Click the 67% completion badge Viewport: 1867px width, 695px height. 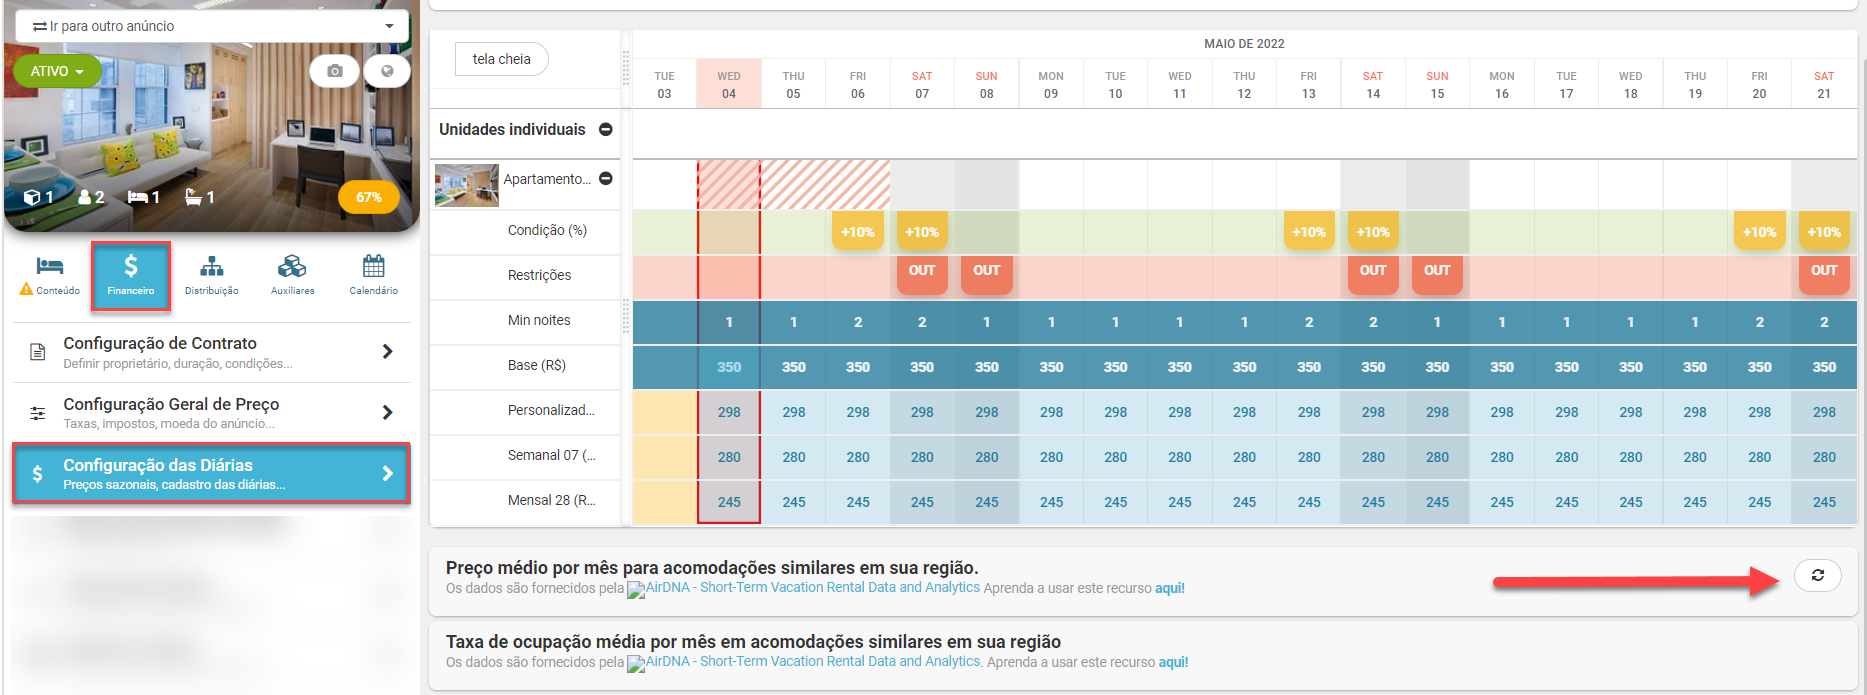tap(369, 197)
